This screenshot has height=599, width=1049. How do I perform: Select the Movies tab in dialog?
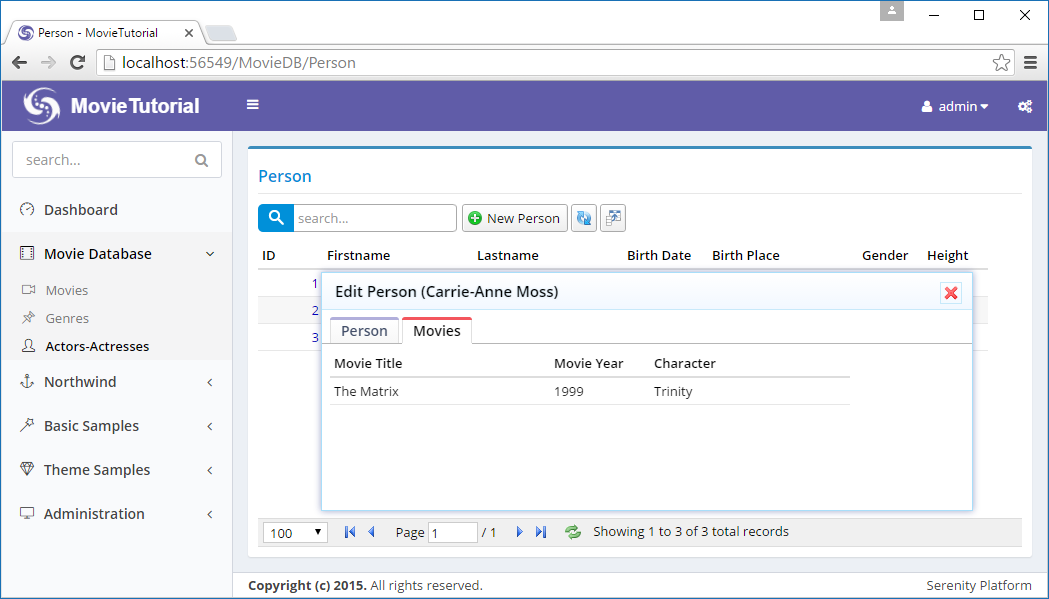tap(437, 331)
